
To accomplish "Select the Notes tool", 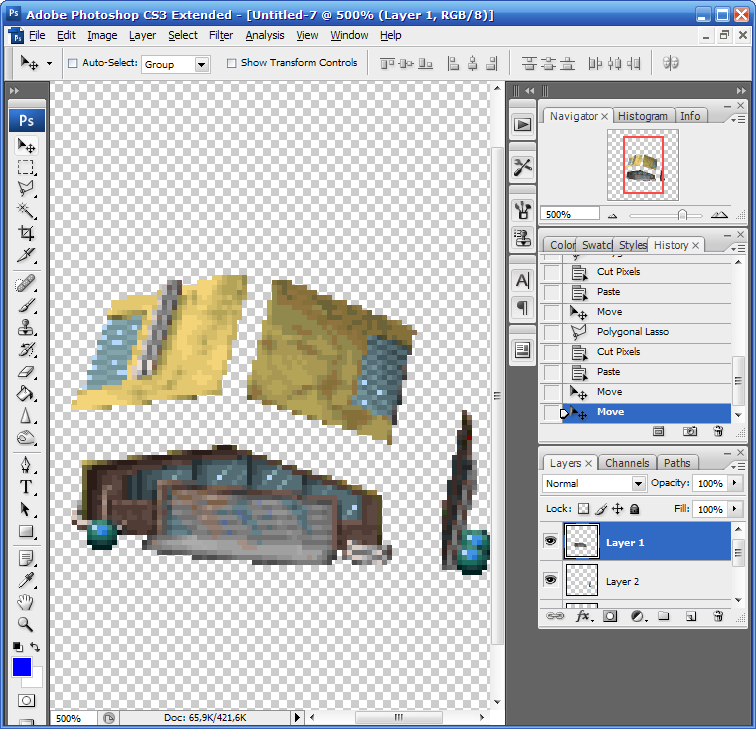I will tap(26, 559).
